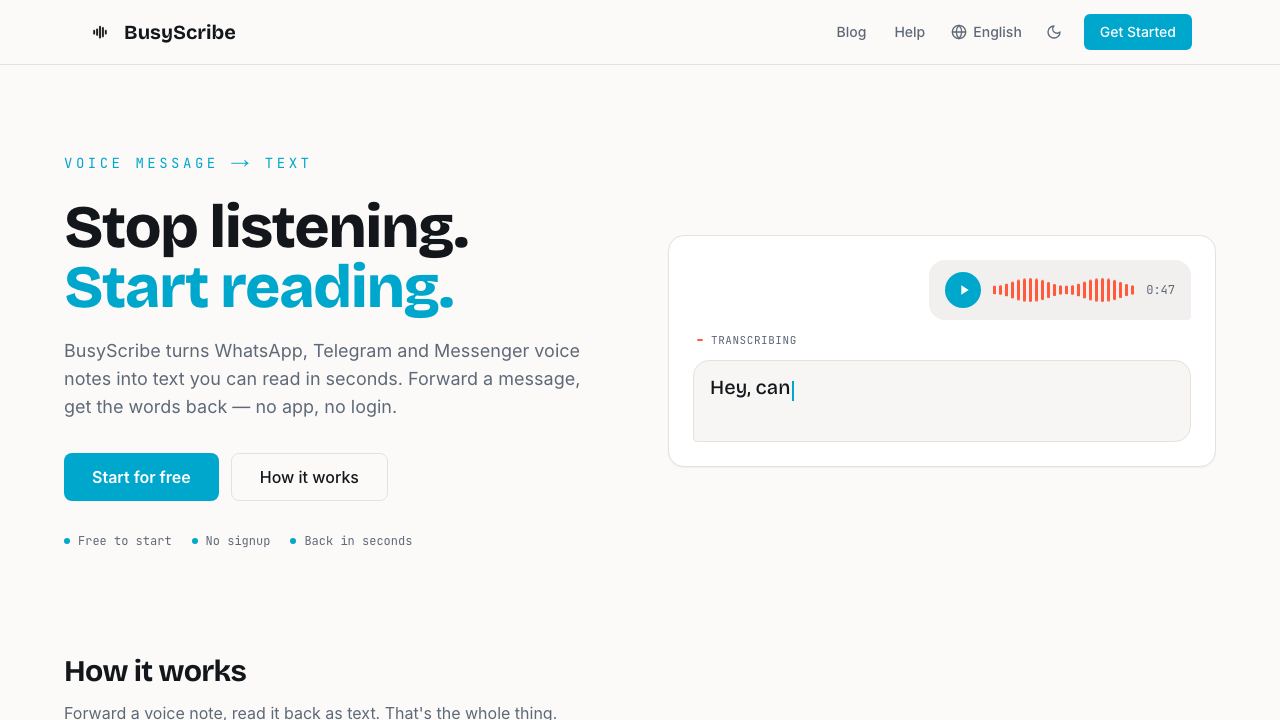Click the 'Free to start' text

pyautogui.click(x=125, y=541)
